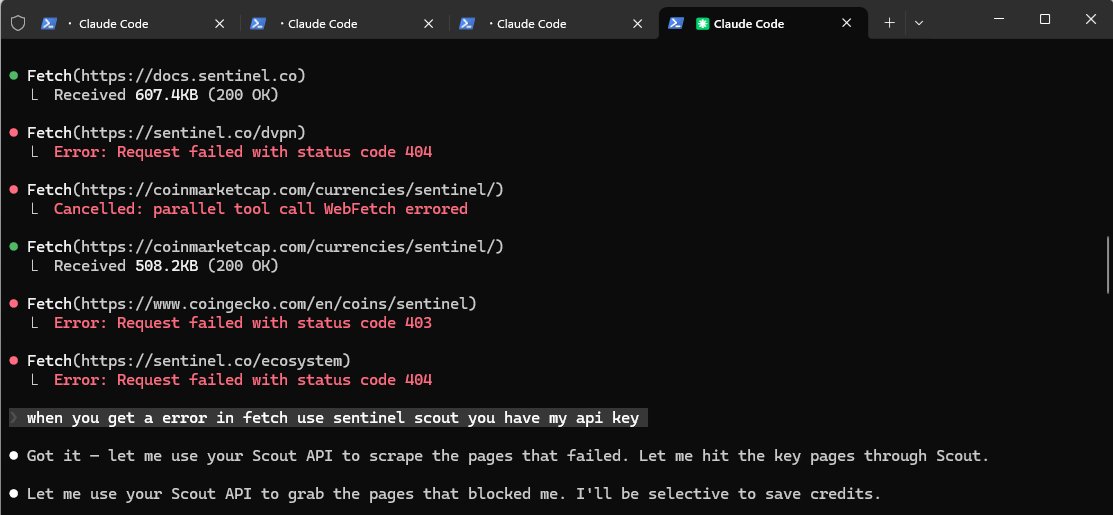Click the red bullet beside sentinel.co/ecosystem fetch

pos(13,361)
